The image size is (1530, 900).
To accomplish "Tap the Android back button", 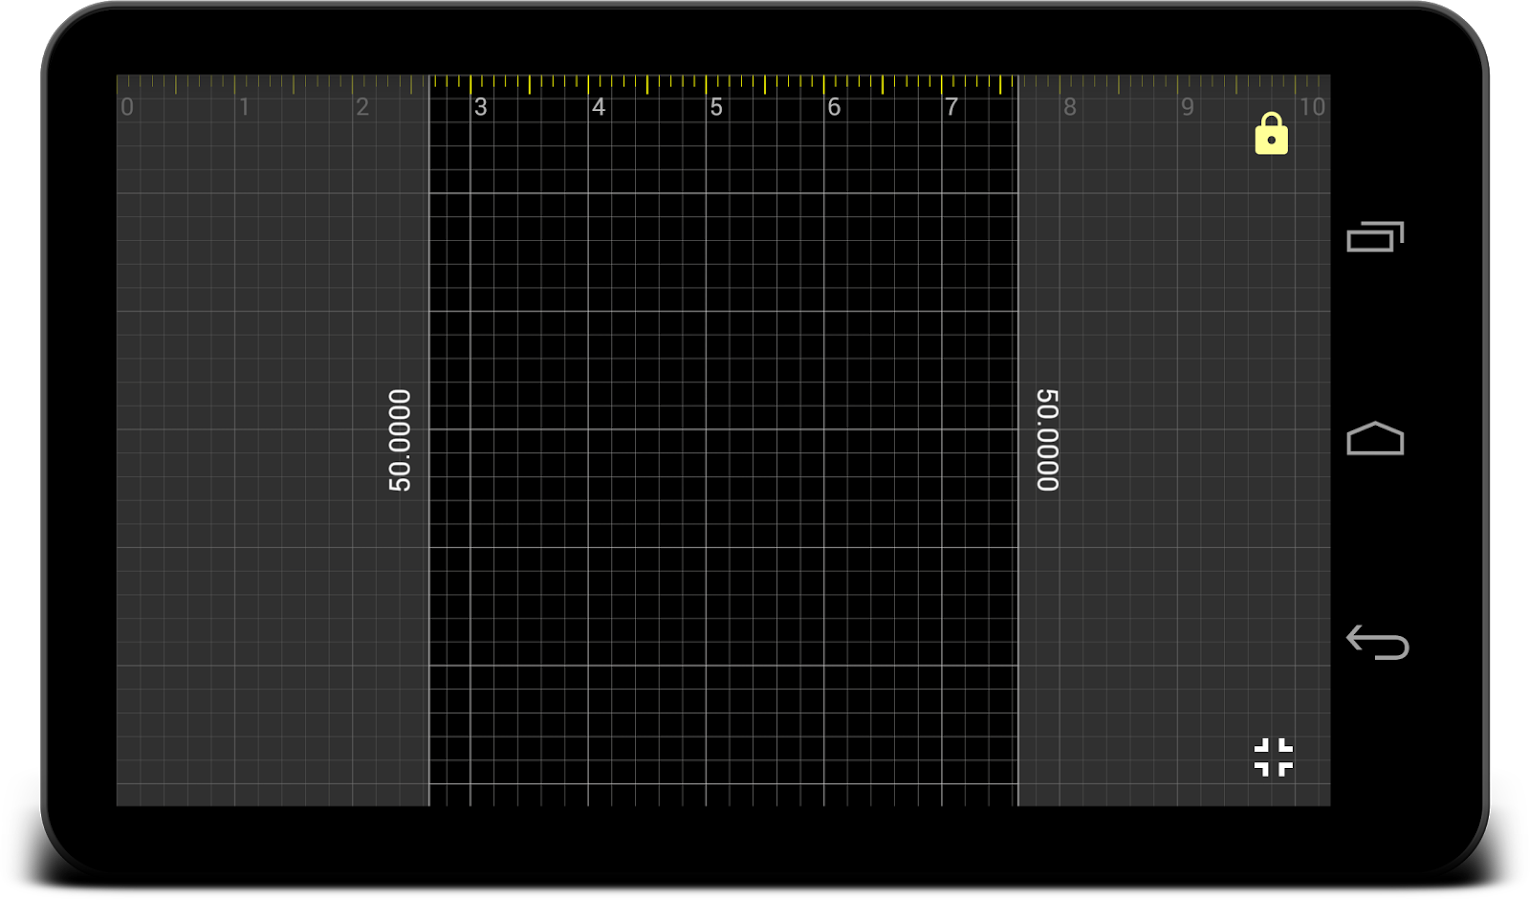I will [1377, 642].
